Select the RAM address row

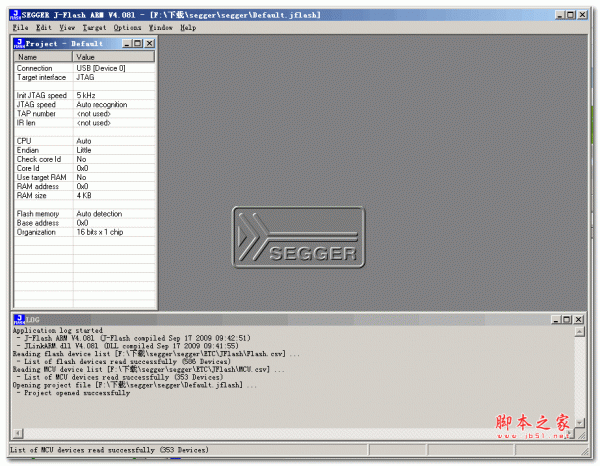[x=85, y=186]
